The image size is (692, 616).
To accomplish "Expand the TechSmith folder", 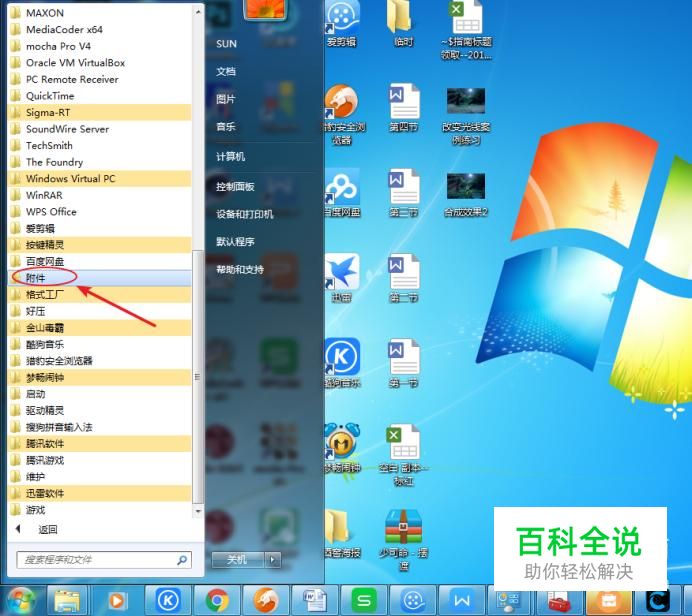I will [100, 146].
